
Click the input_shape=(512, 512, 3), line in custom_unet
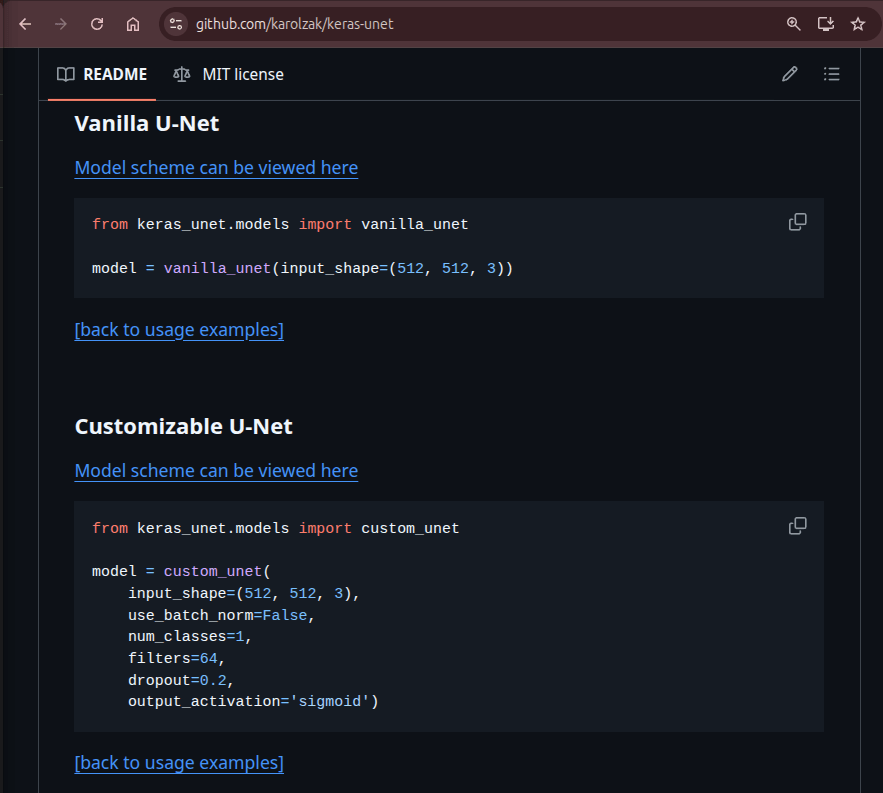click(244, 594)
